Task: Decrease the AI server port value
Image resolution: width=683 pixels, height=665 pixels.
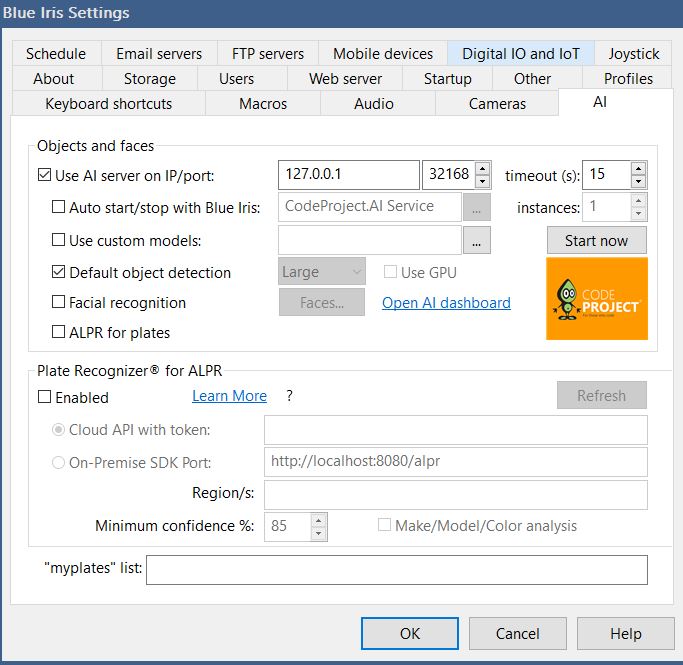Action: [x=483, y=181]
